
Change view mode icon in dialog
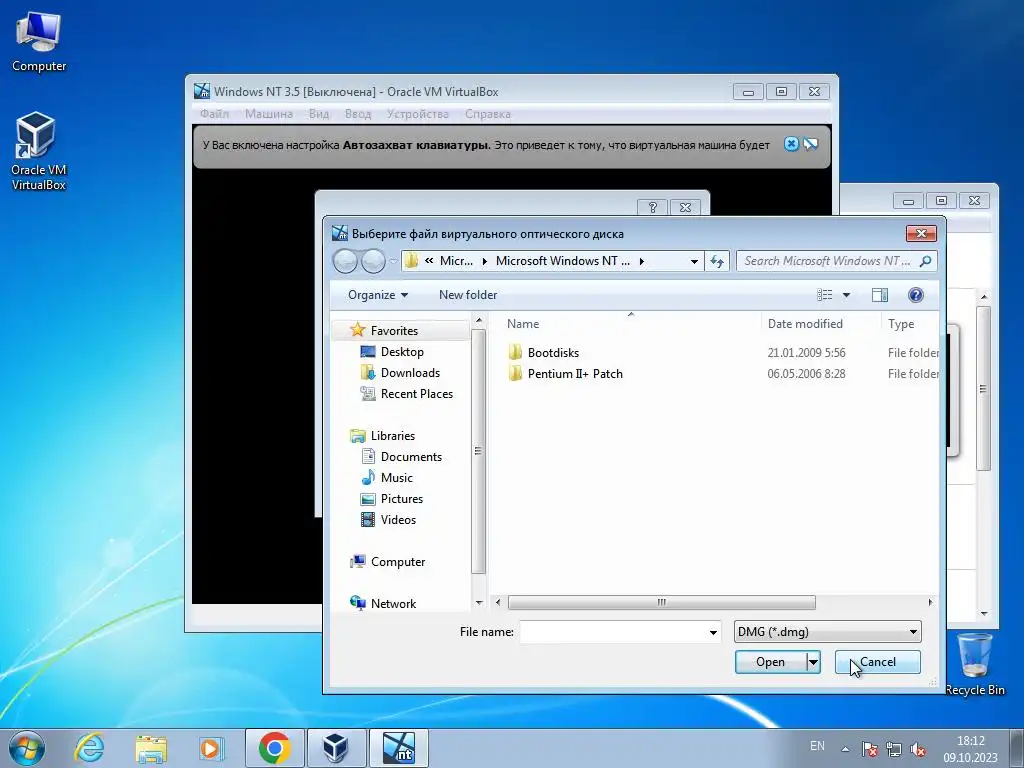825,295
